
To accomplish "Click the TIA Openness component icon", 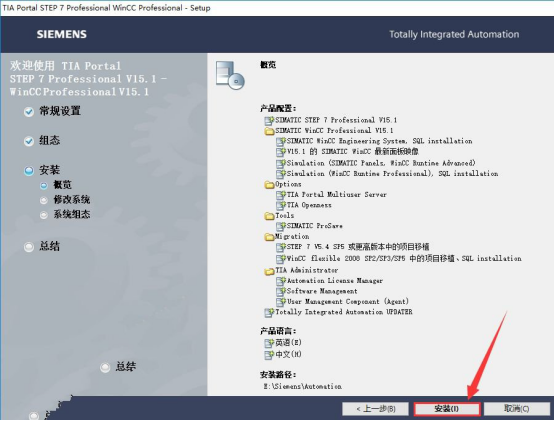I will pos(281,205).
